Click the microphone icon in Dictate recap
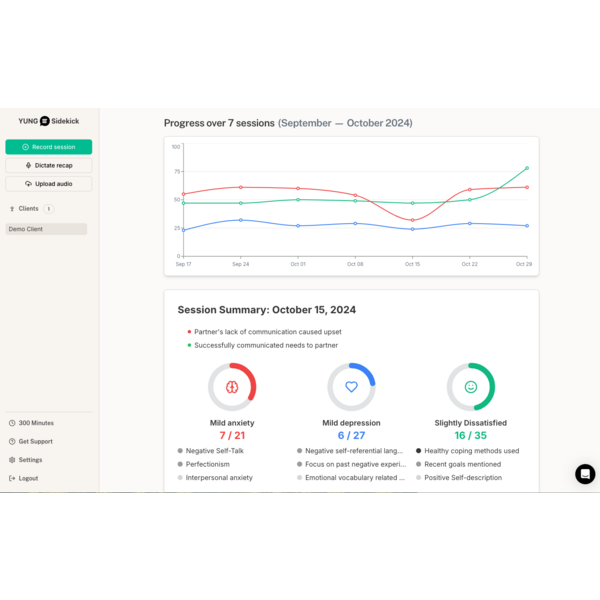 (x=28, y=165)
